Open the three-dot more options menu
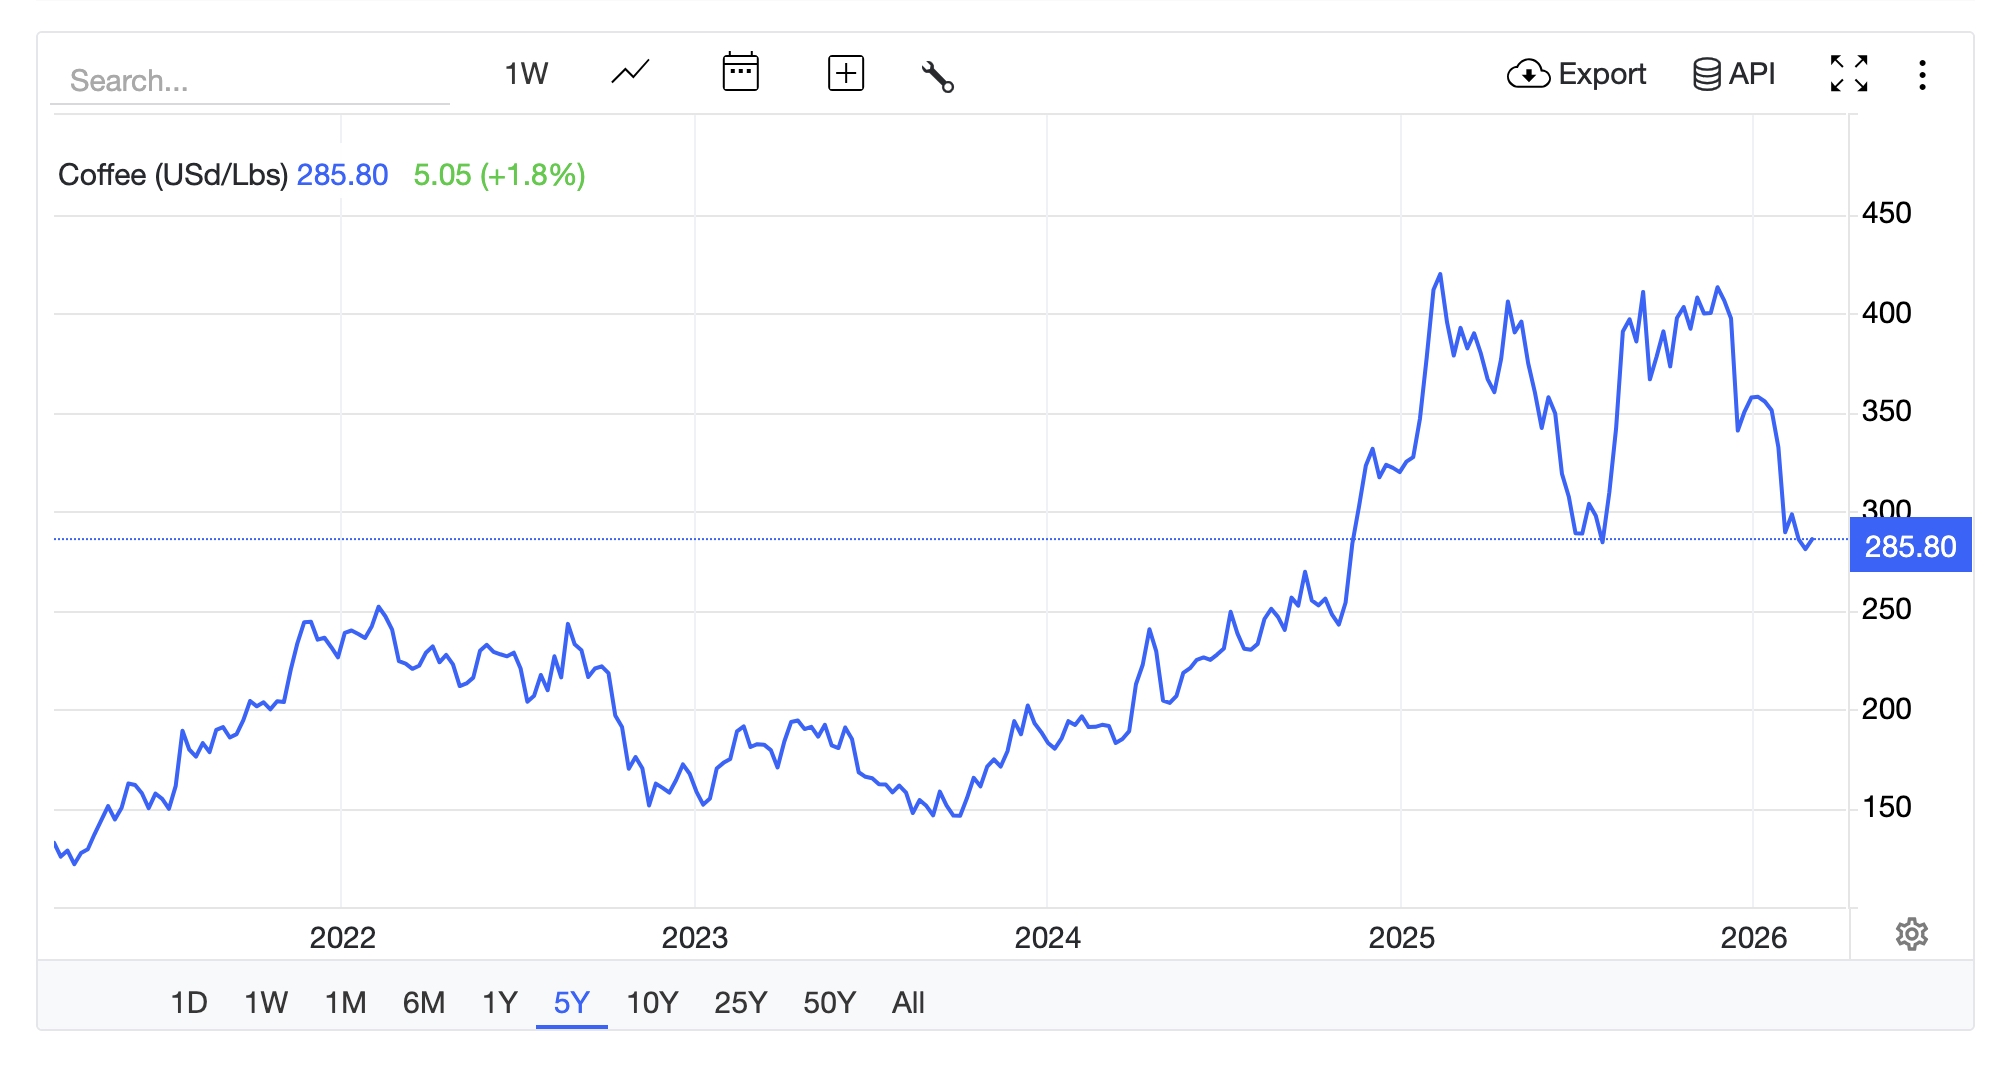Screen dimensions: 2010x1090 [1921, 75]
